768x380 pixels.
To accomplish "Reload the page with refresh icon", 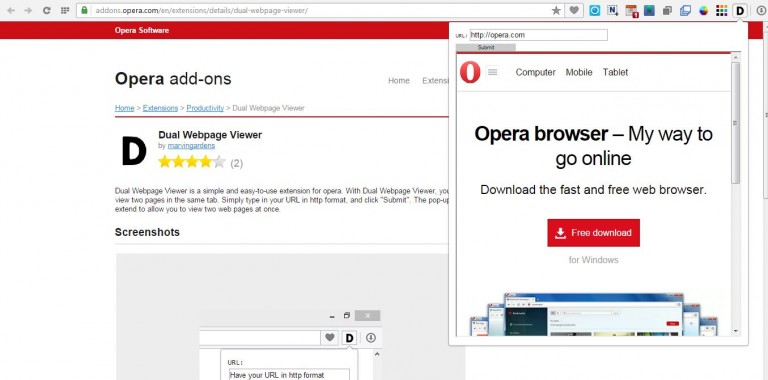I will point(47,10).
